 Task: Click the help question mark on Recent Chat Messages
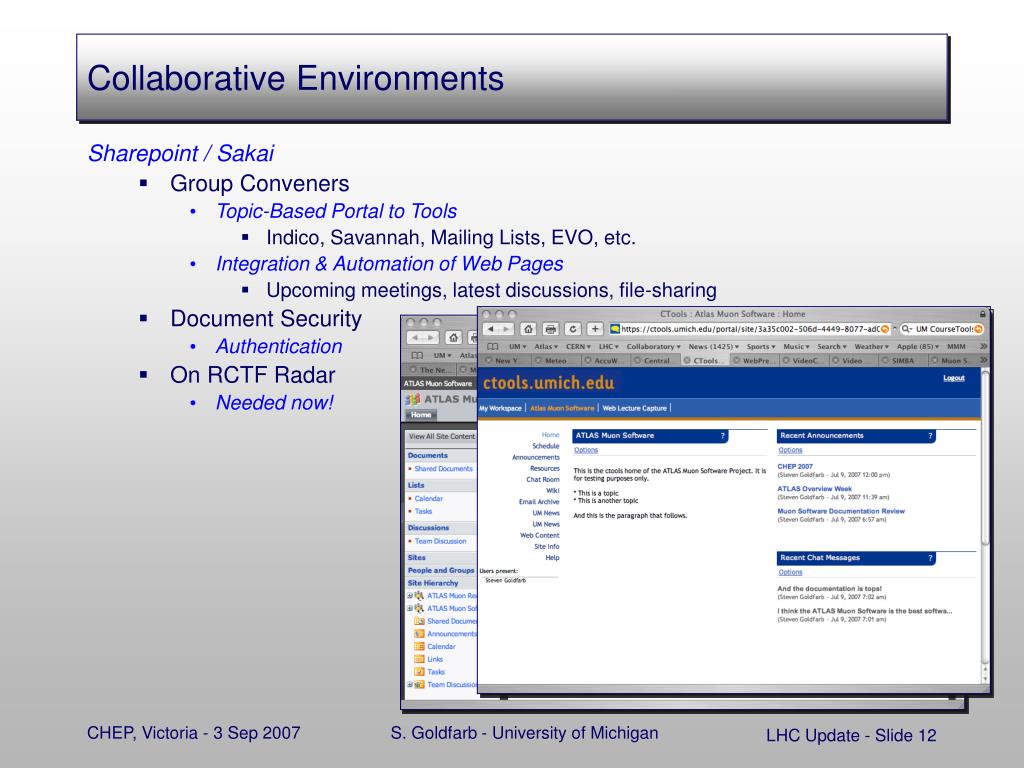pyautogui.click(x=930, y=558)
